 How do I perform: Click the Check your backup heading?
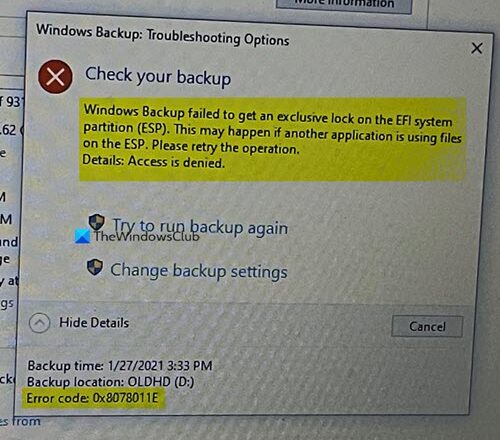158,76
